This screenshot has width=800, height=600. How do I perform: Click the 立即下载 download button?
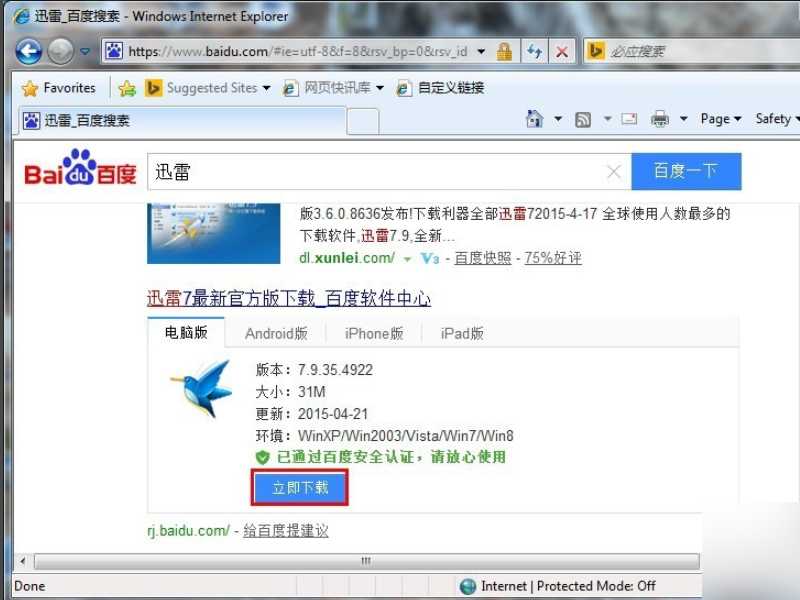300,488
